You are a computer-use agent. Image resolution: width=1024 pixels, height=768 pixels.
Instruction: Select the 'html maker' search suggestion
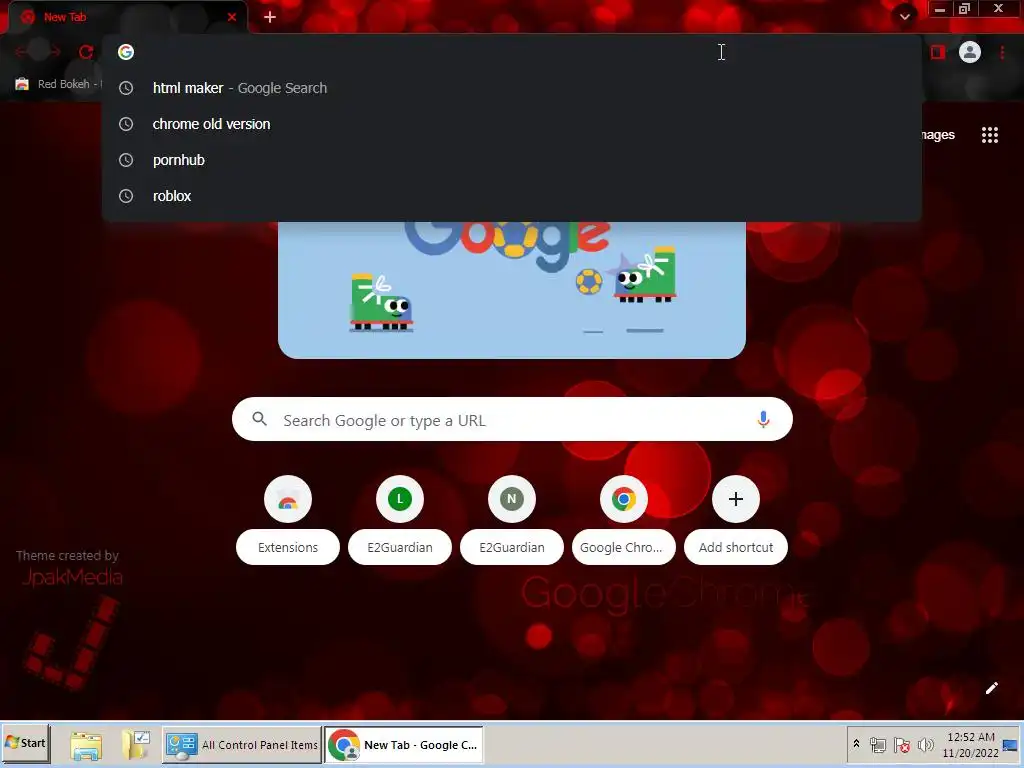tap(511, 88)
